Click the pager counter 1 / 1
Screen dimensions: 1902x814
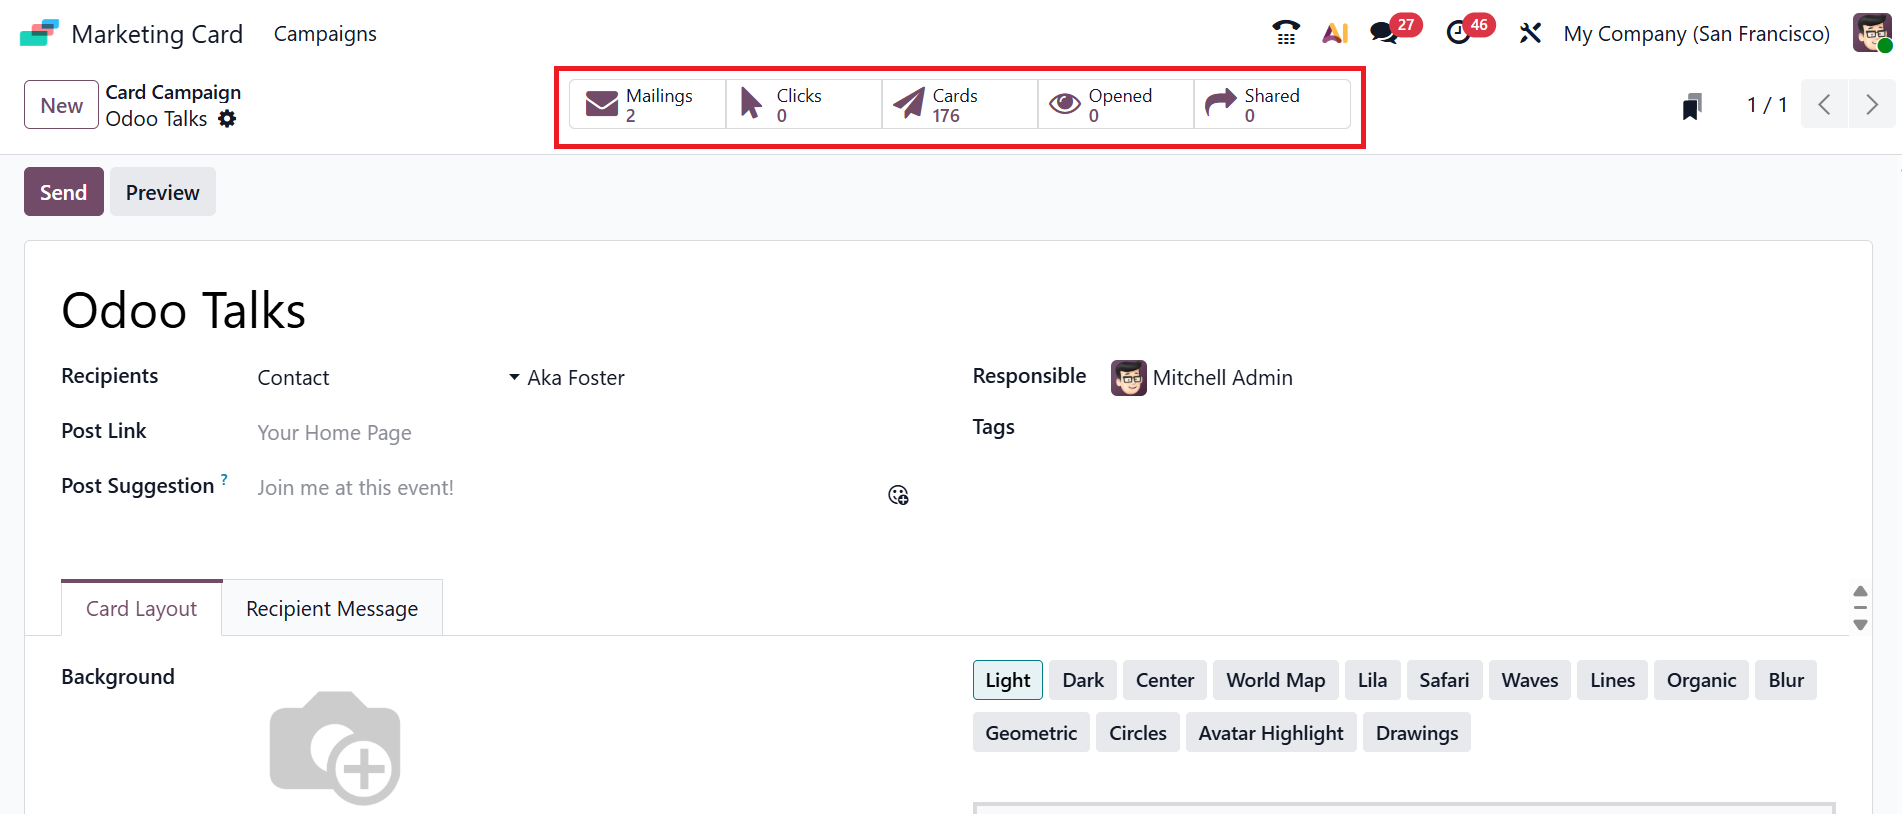[1766, 105]
